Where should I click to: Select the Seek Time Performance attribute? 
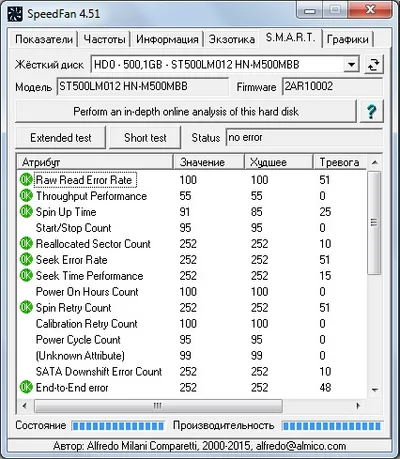(89, 276)
